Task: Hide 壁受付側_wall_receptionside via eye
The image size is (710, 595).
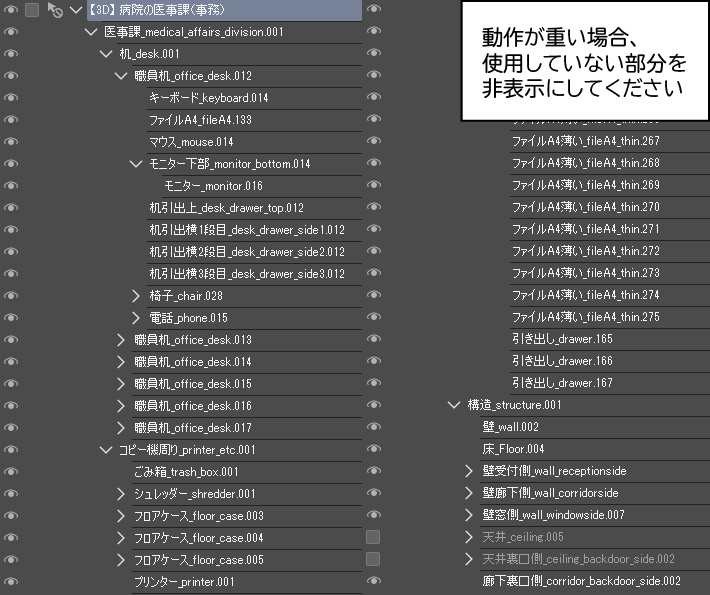Action: pos(374,470)
